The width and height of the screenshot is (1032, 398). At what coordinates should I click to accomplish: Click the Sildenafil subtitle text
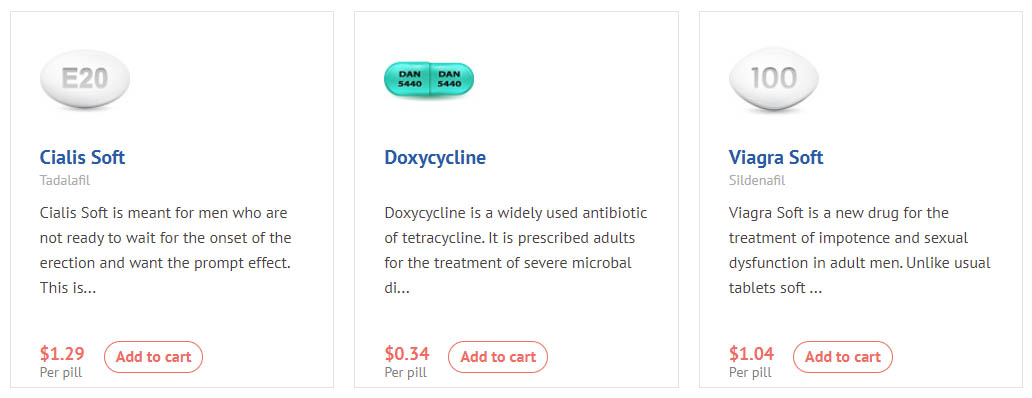[757, 180]
